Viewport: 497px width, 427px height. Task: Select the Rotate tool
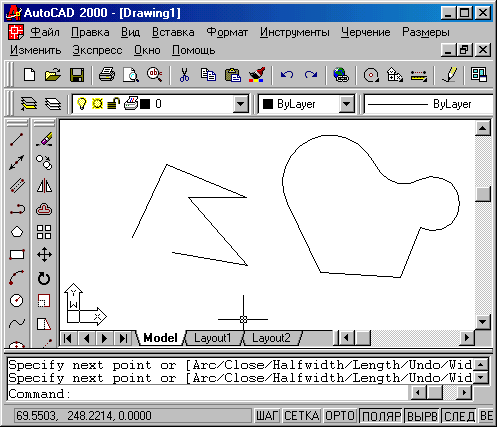44,278
